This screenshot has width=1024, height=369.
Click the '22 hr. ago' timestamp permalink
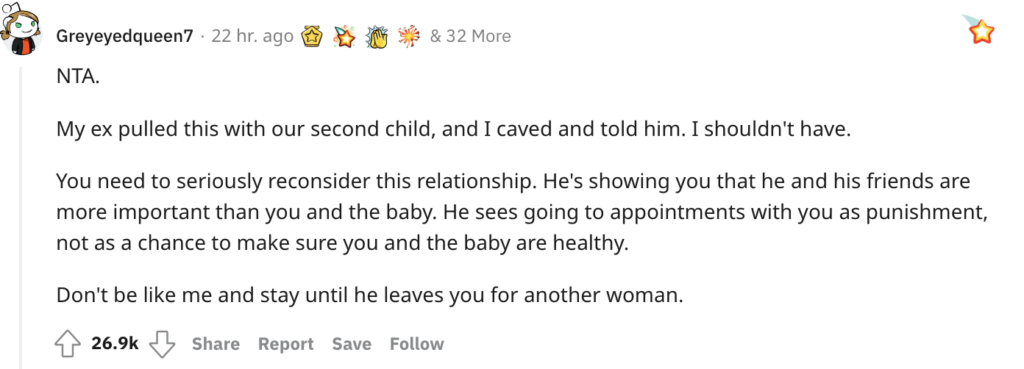[252, 36]
